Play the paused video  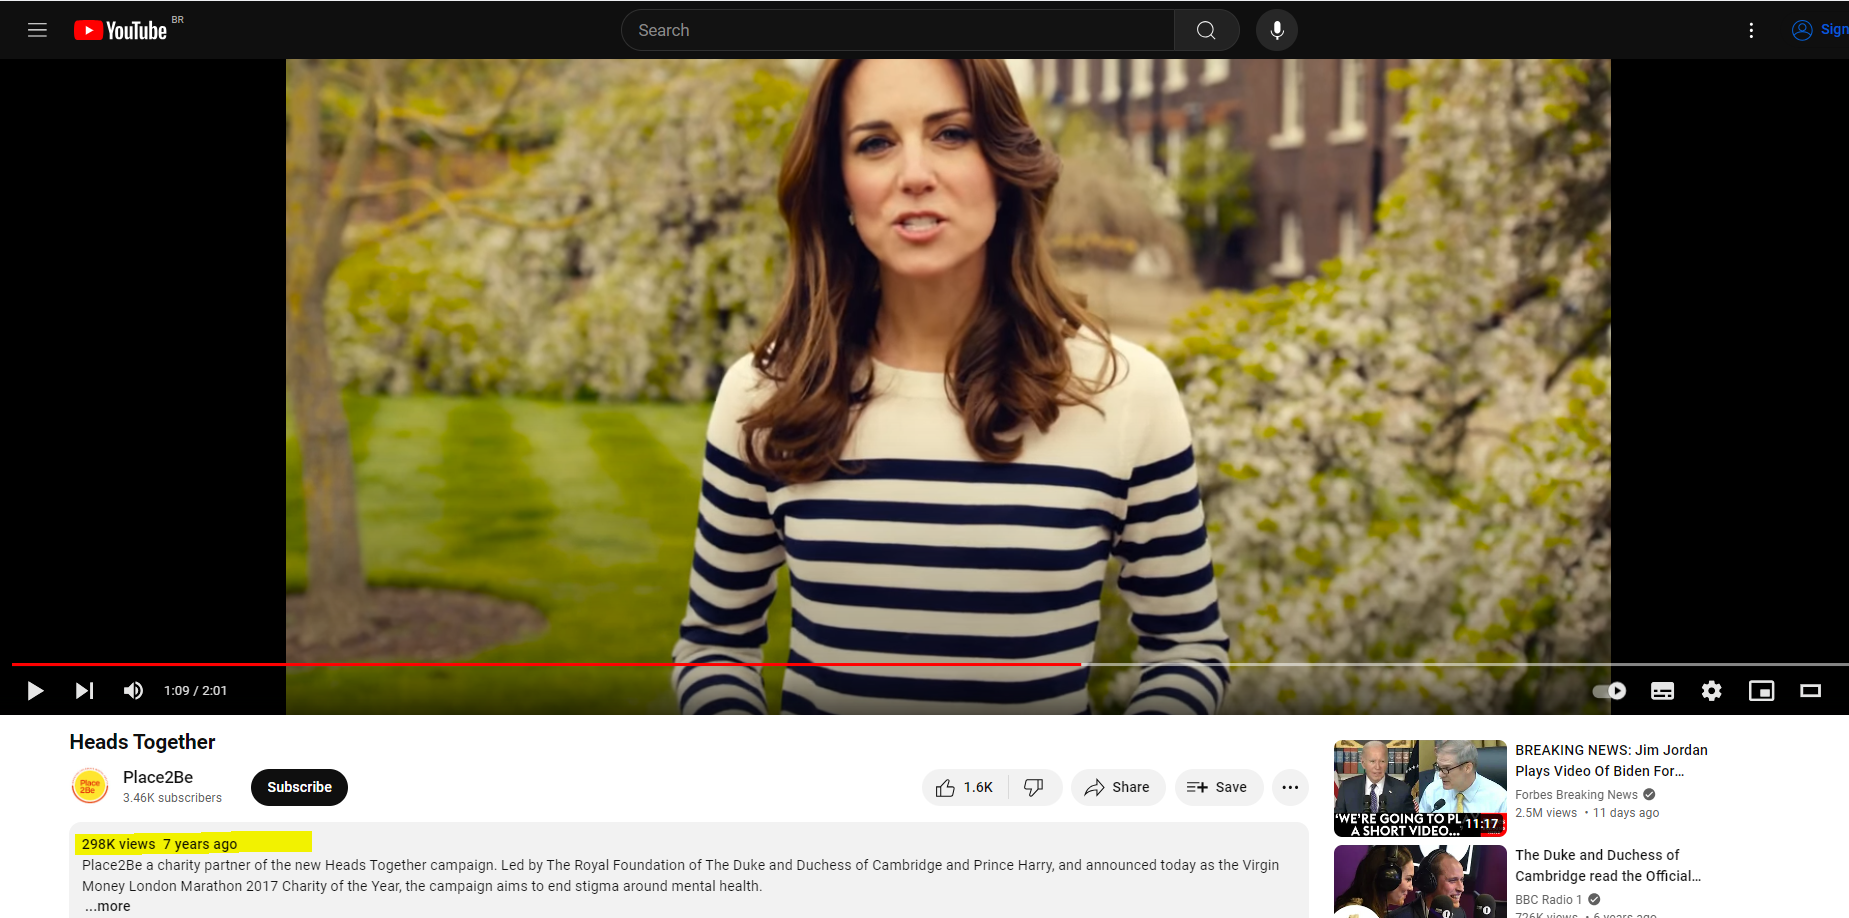point(35,691)
